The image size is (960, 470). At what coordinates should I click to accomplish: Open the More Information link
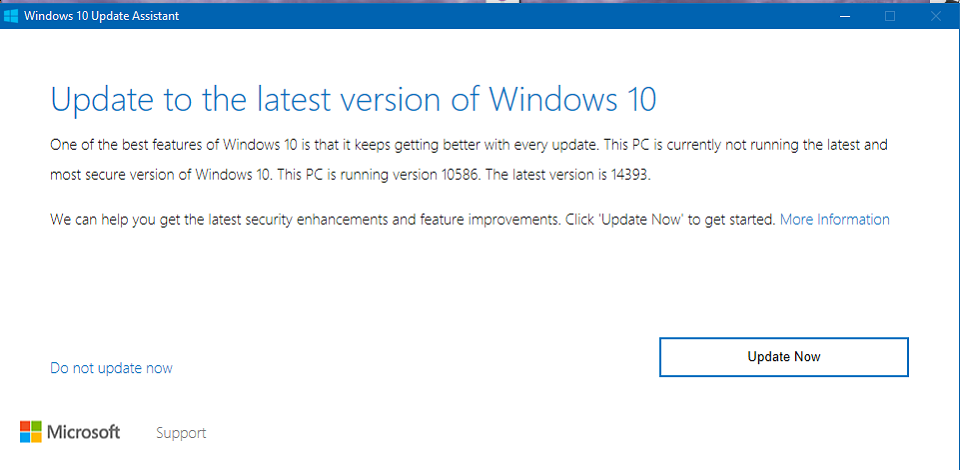click(834, 219)
